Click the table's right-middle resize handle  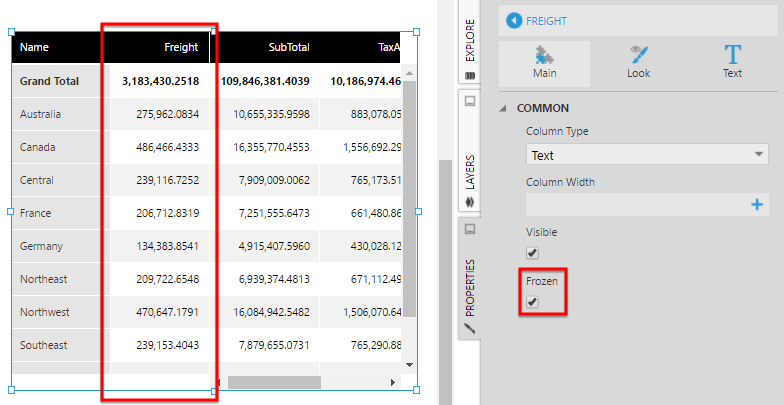coord(418,212)
